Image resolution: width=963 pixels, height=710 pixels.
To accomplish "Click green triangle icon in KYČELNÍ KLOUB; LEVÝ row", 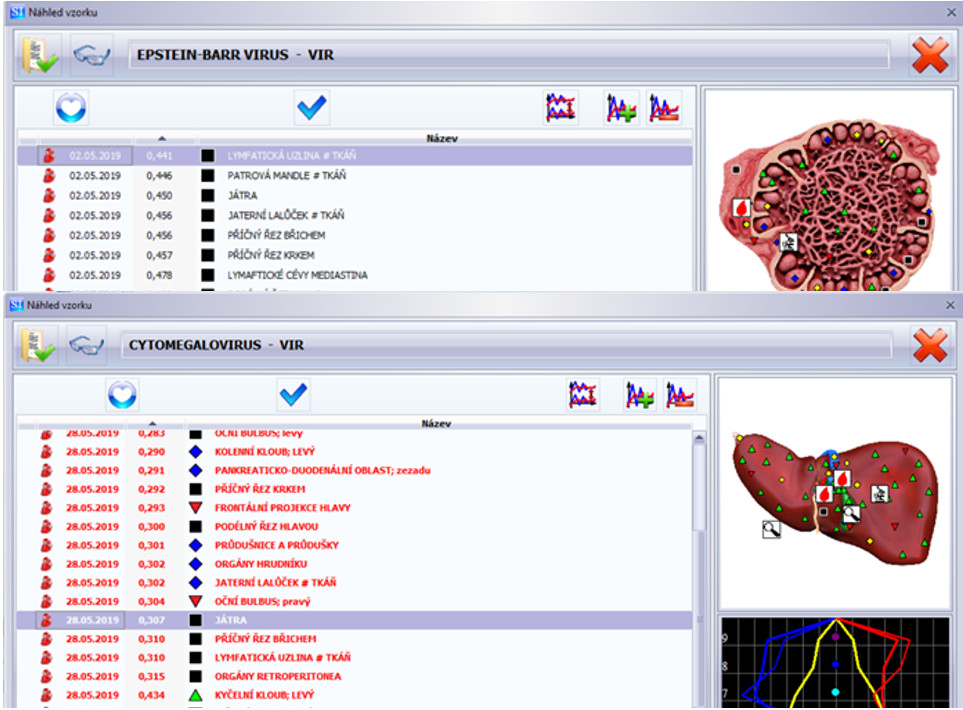I will [195, 695].
